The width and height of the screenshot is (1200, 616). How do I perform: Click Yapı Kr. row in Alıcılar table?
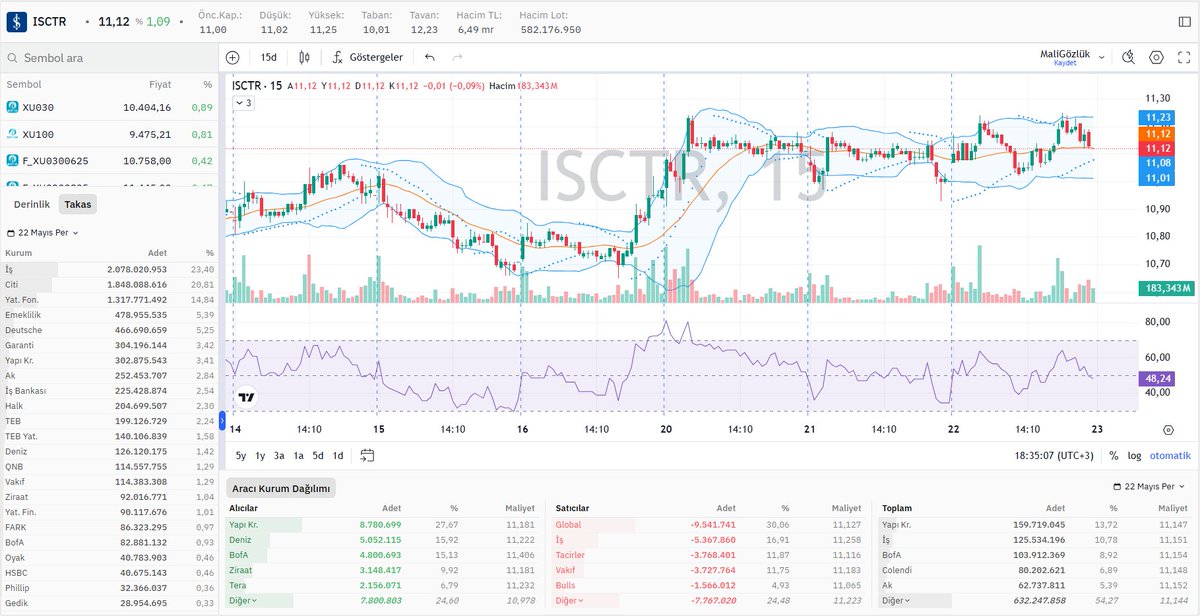(383, 524)
